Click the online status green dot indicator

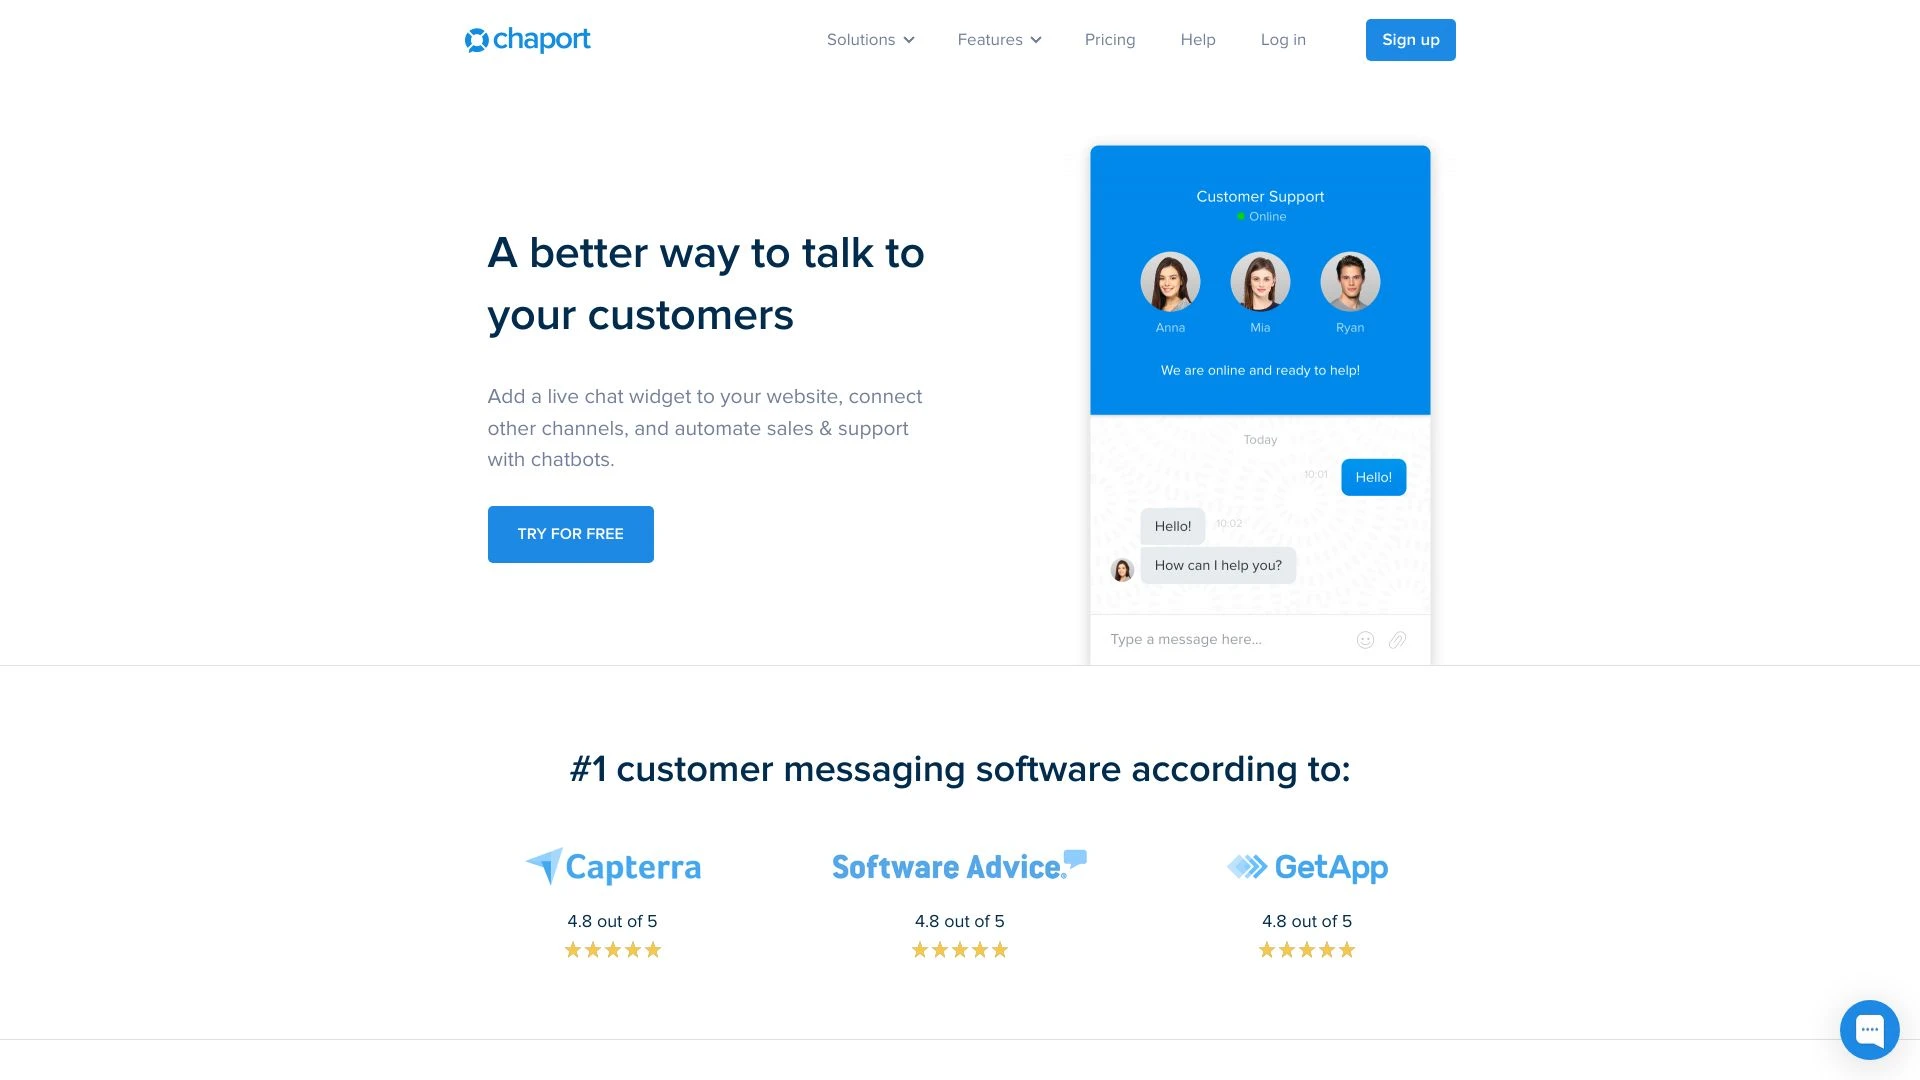pos(1240,215)
